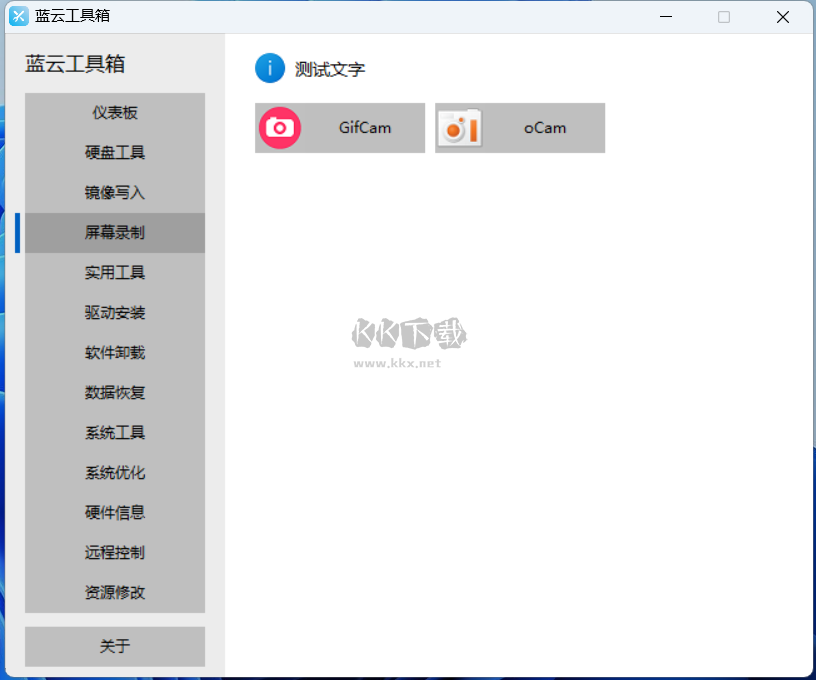The image size is (816, 680).
Task: Click the 蓝云工具箱 app icon in title bar
Action: click(x=19, y=16)
